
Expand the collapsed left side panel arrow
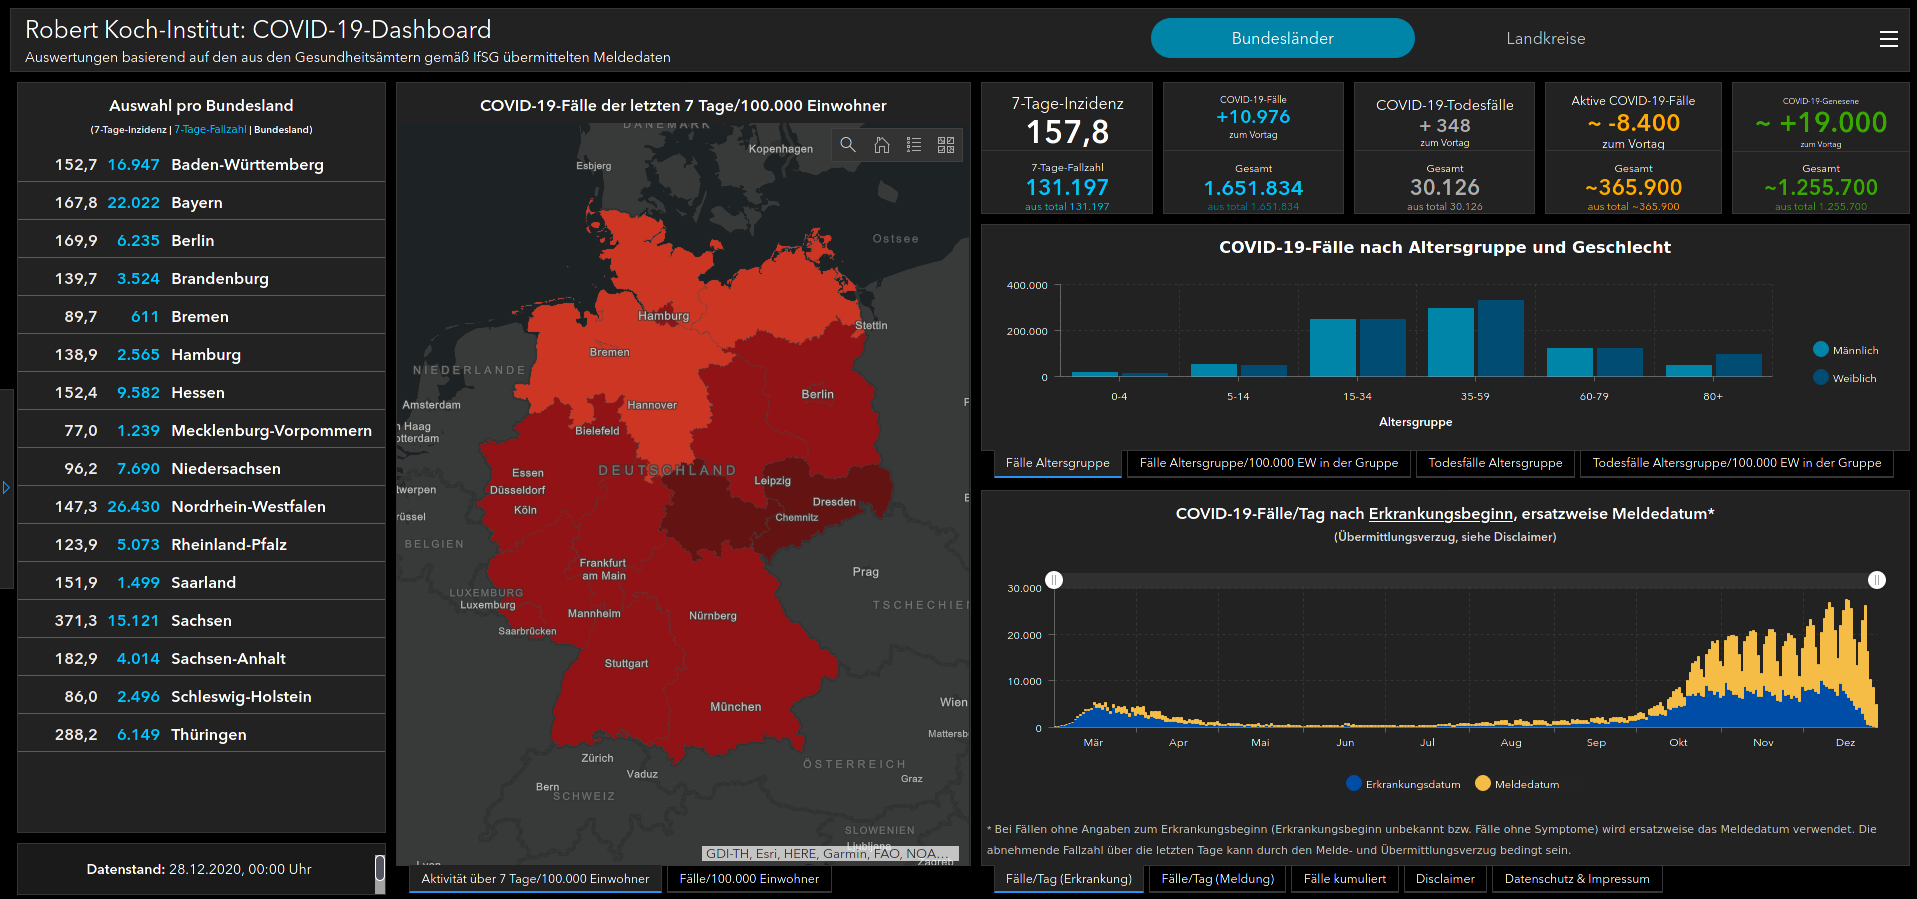(6, 488)
